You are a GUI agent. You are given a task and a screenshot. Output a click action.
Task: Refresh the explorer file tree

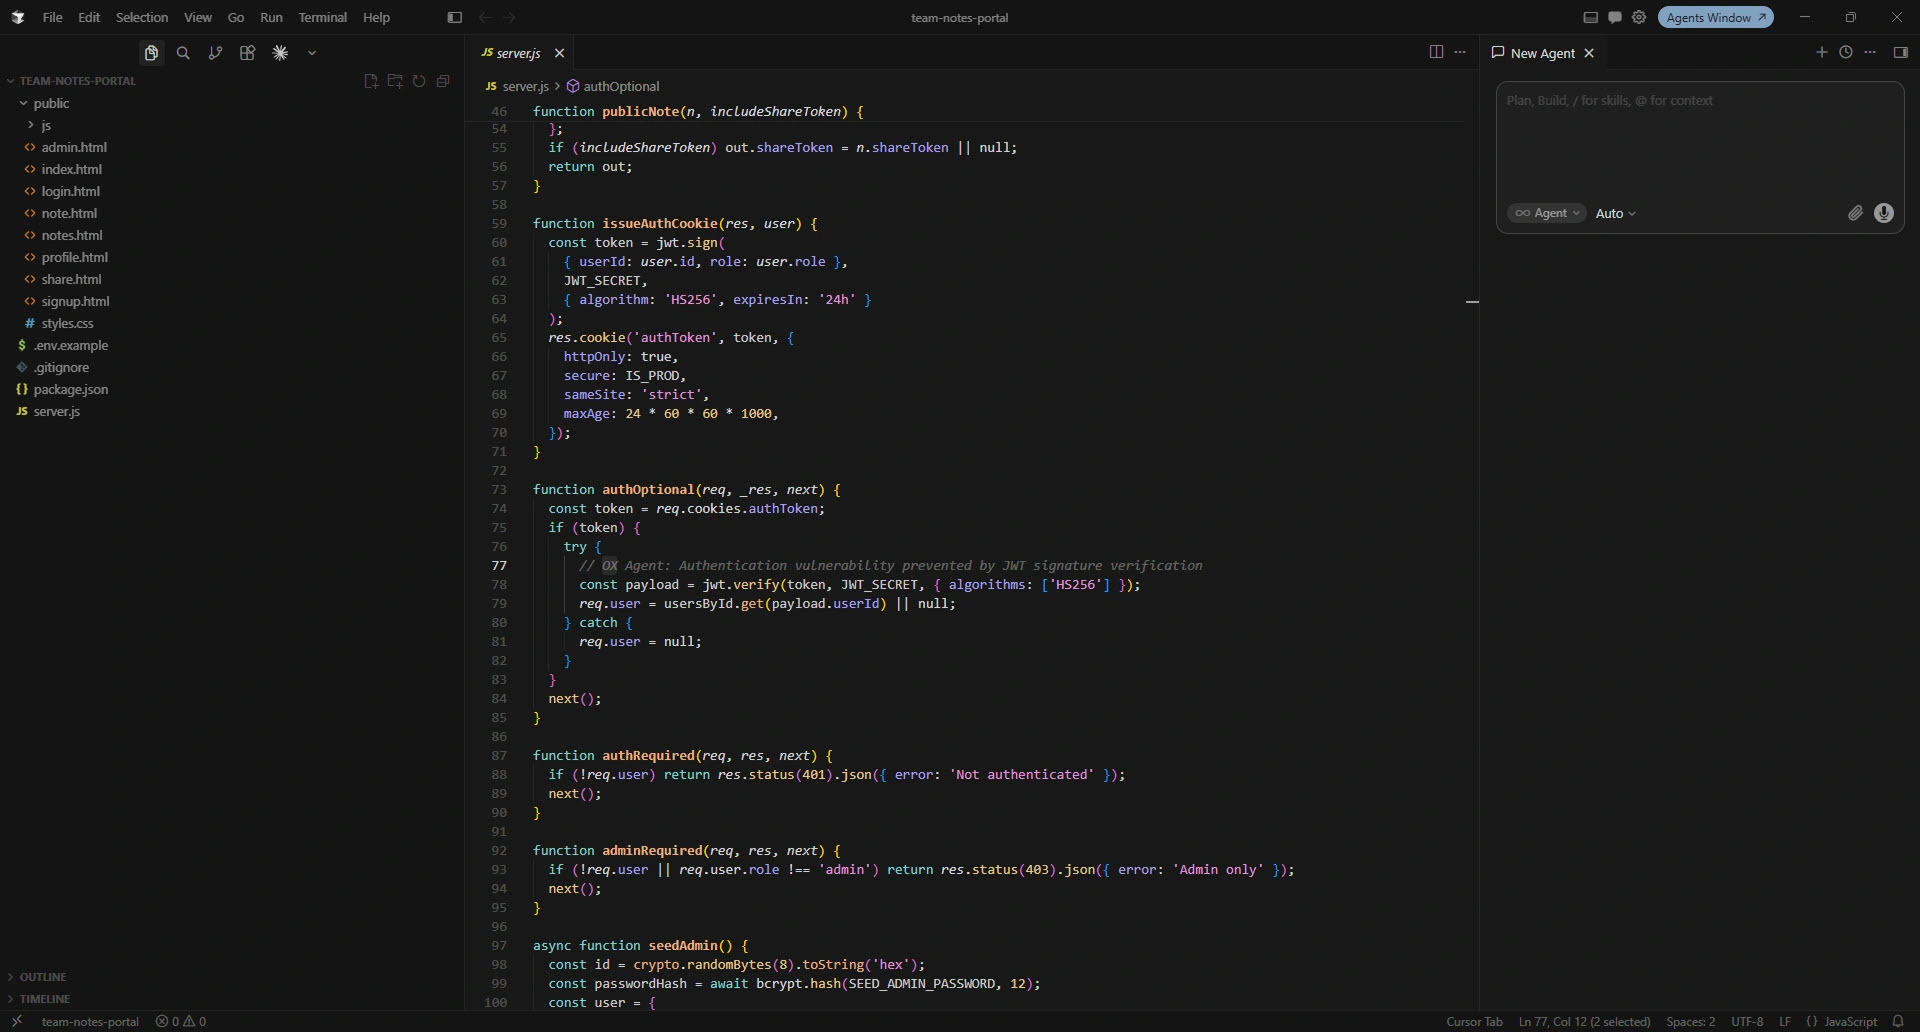click(419, 81)
